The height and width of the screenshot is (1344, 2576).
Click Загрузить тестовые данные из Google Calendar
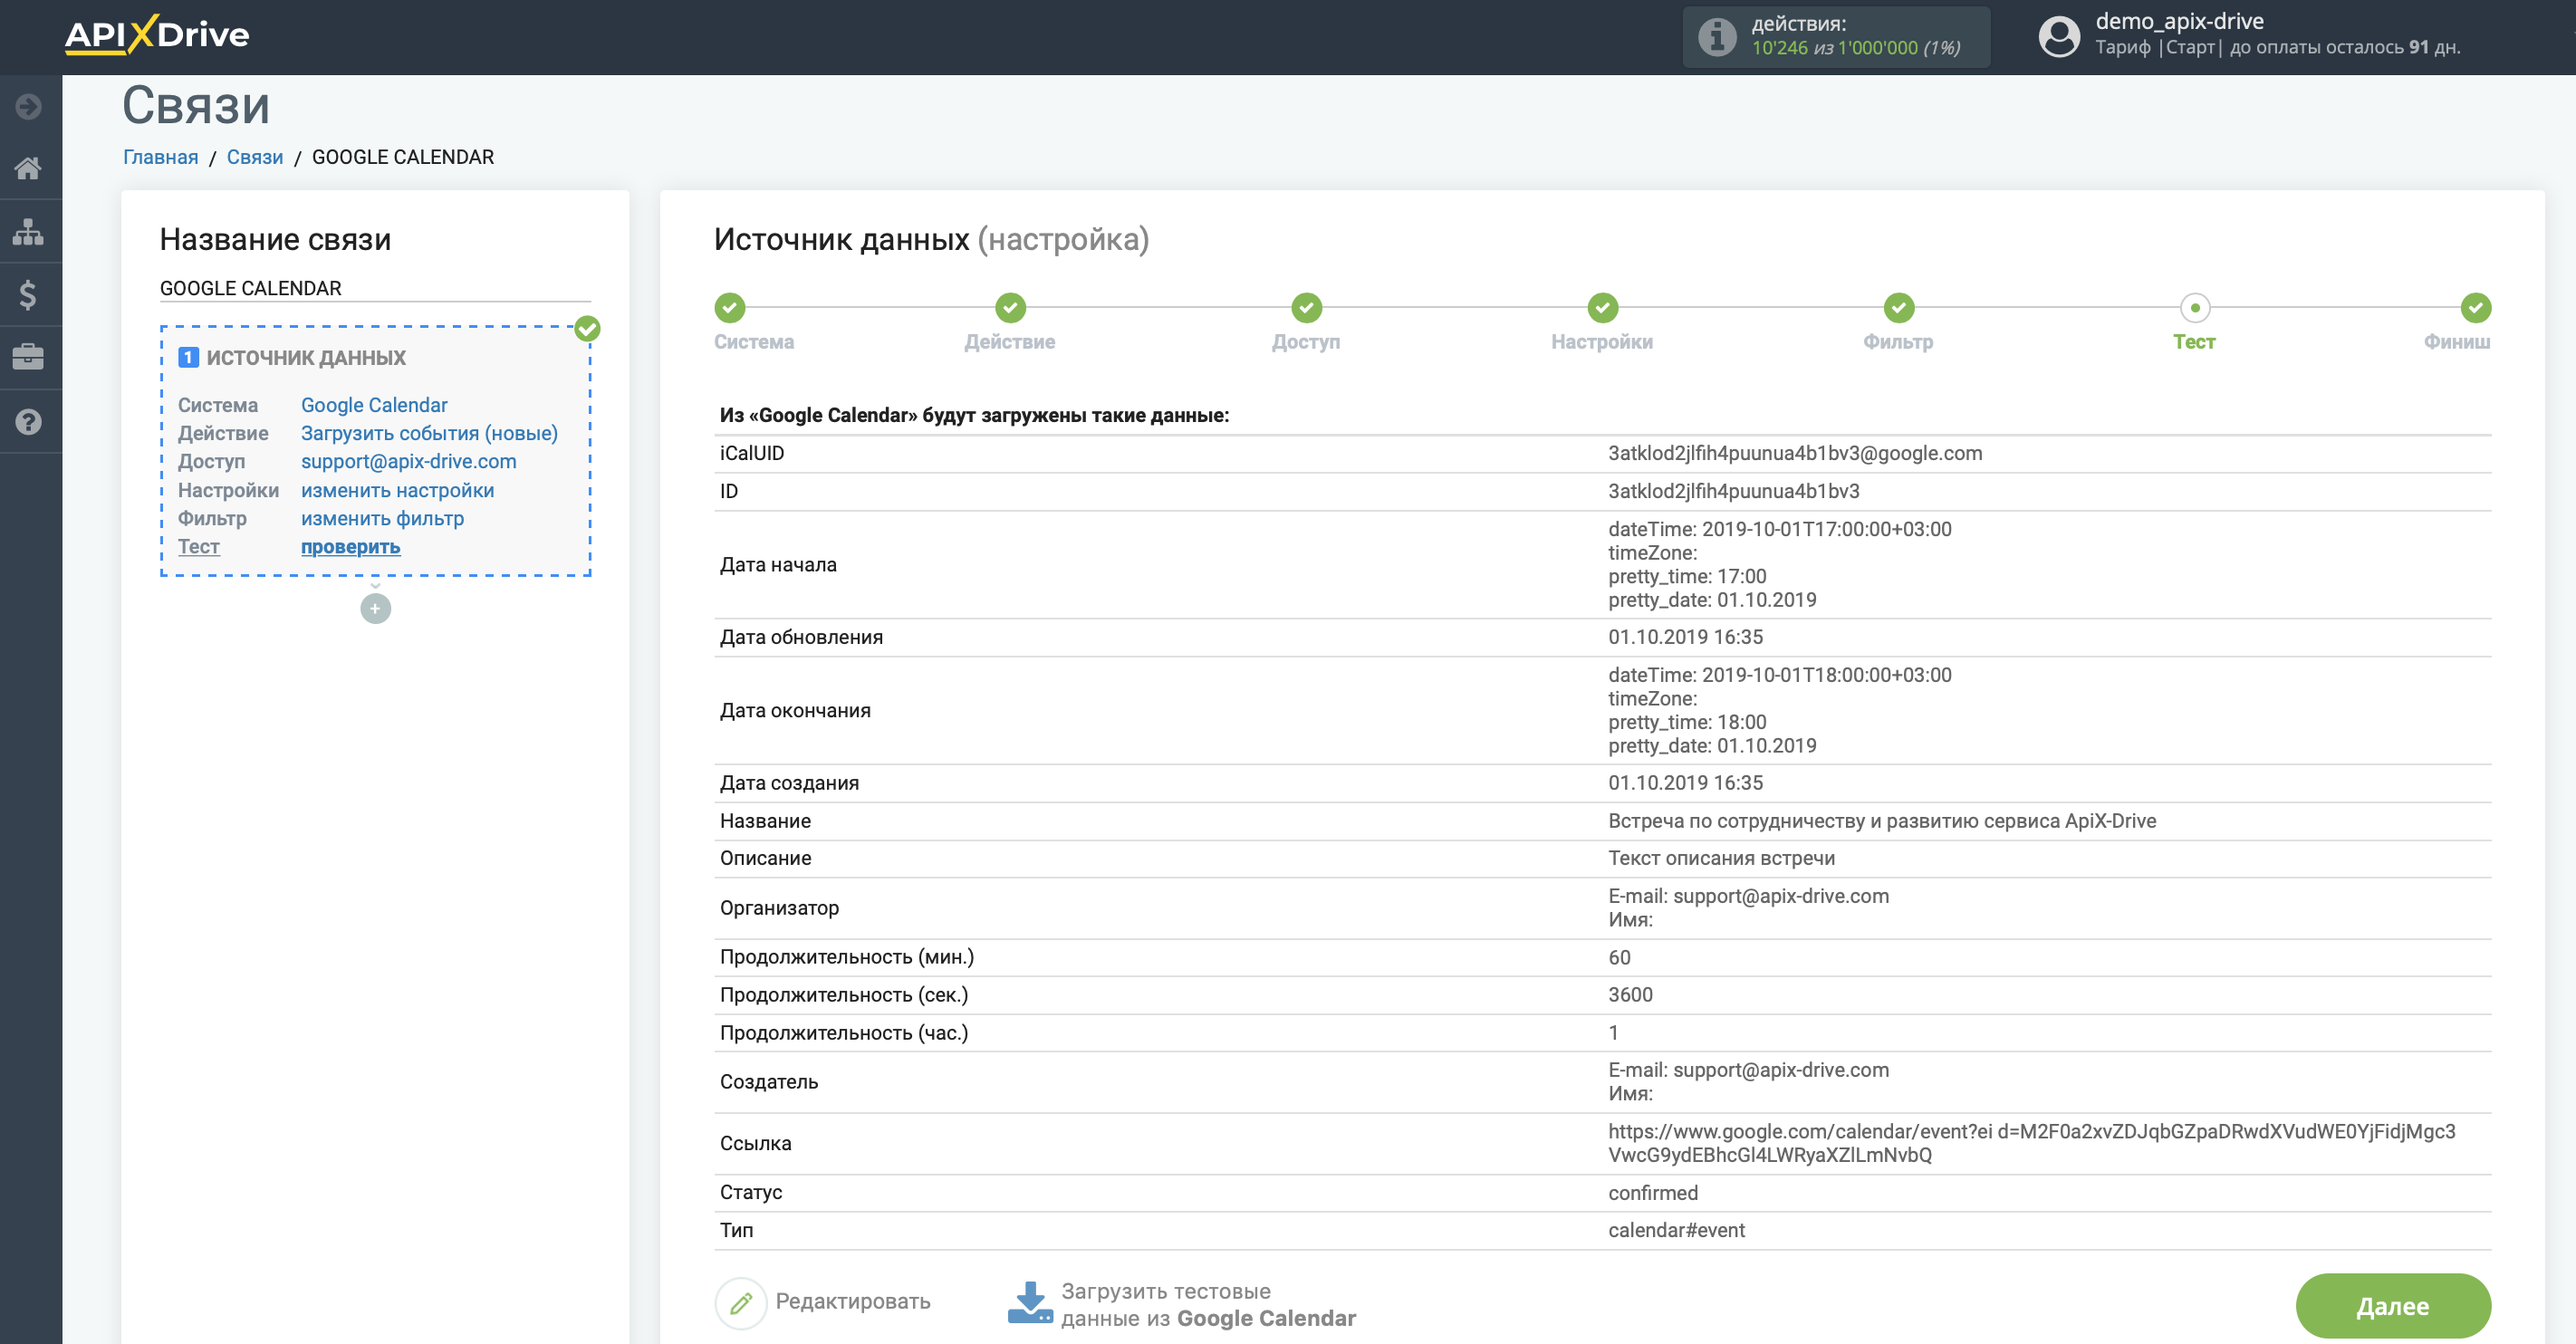[x=1208, y=1304]
